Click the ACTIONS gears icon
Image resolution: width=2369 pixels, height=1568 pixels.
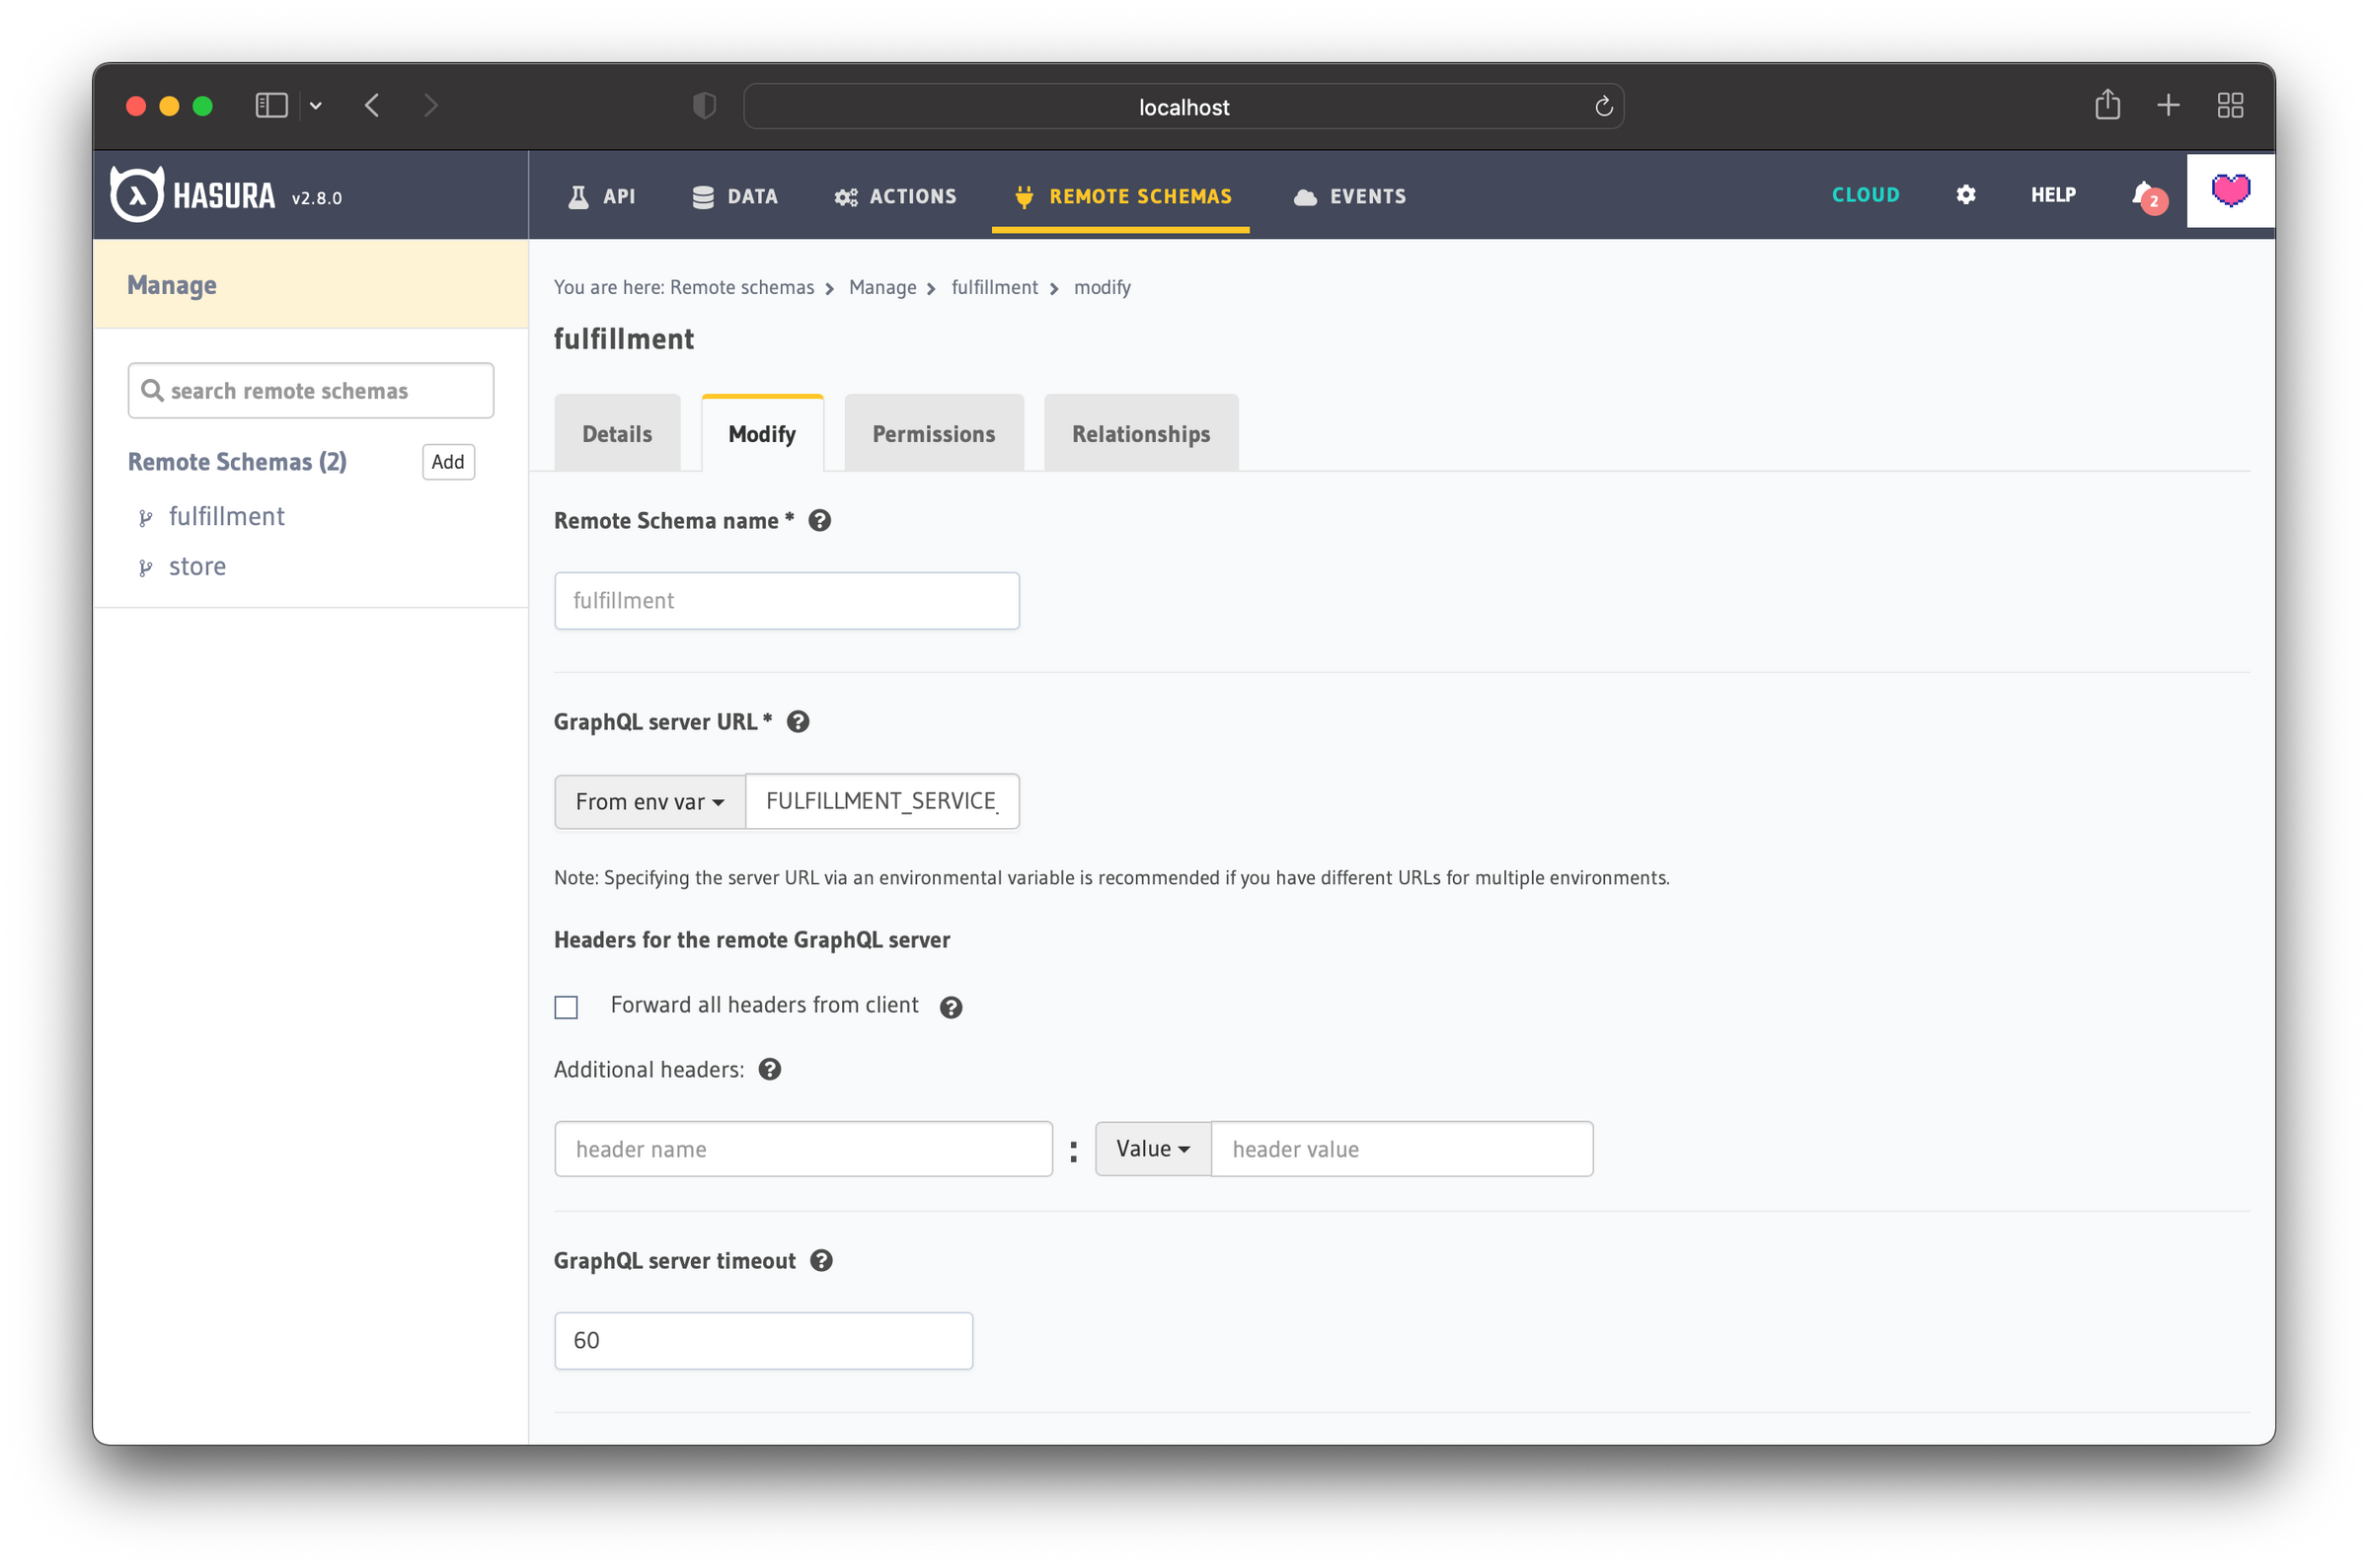click(845, 196)
